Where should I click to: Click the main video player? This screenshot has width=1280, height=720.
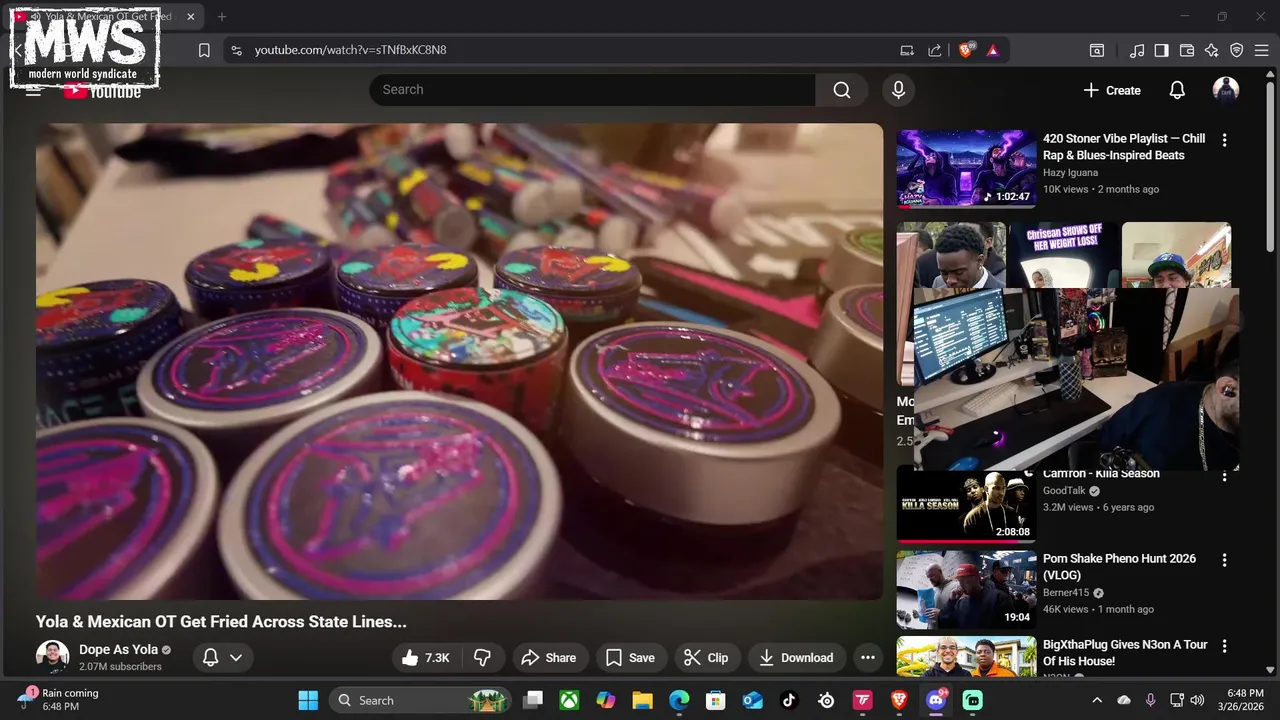[460, 361]
